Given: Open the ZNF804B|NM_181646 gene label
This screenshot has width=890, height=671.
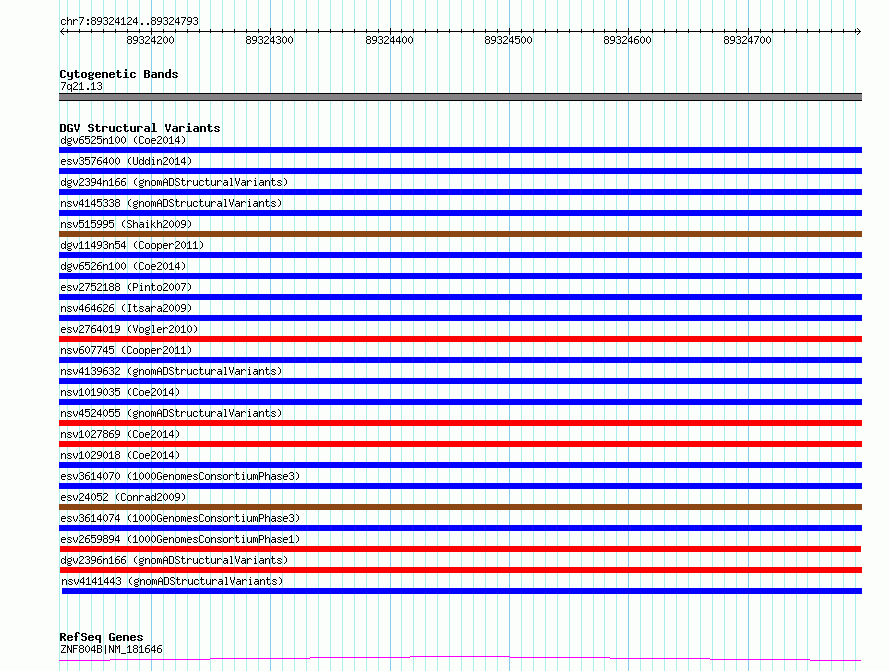Looking at the screenshot, I should tap(111, 649).
